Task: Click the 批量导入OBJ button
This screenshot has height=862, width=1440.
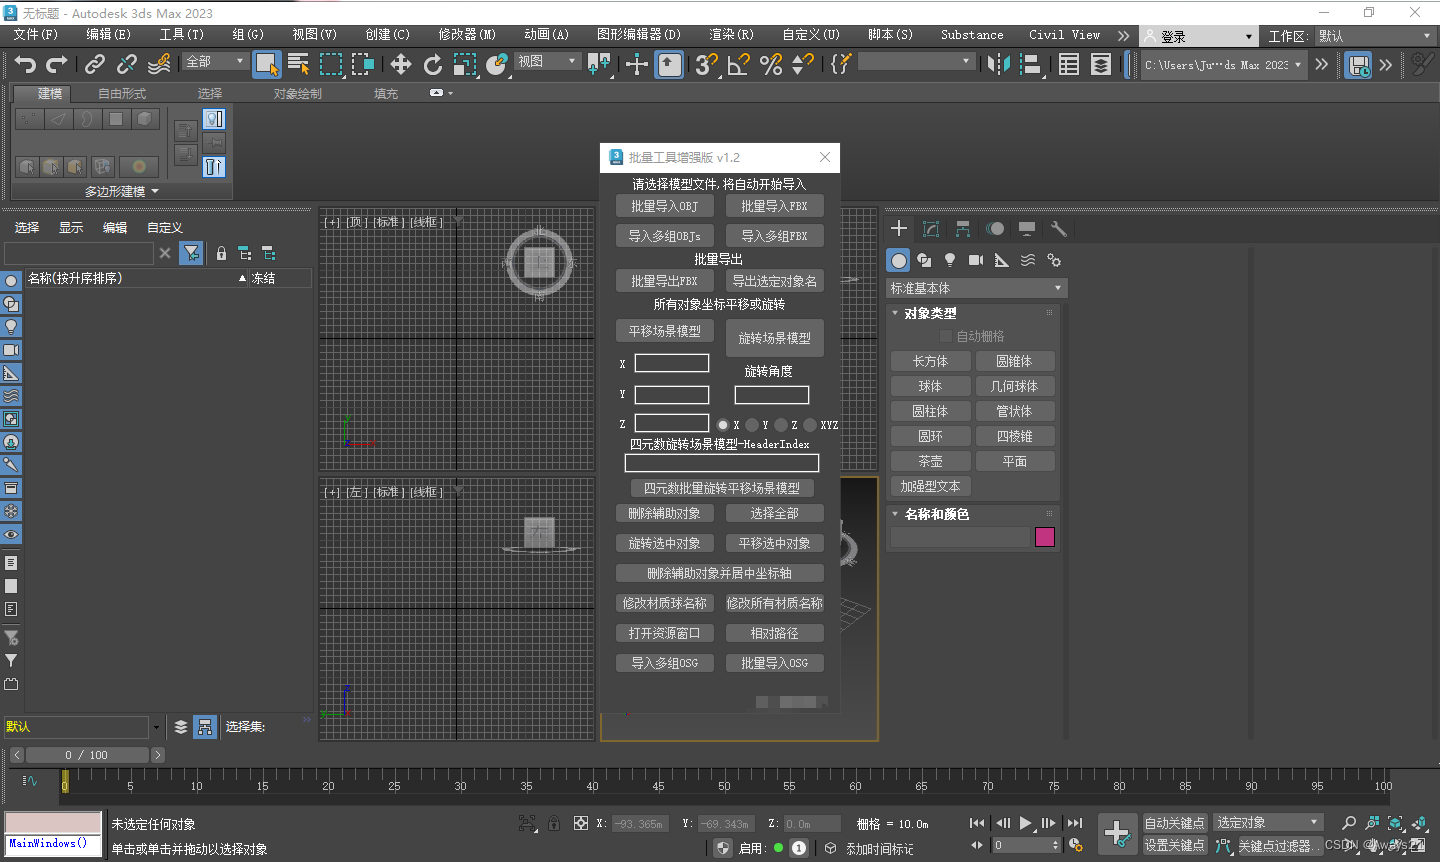Action: (x=664, y=206)
